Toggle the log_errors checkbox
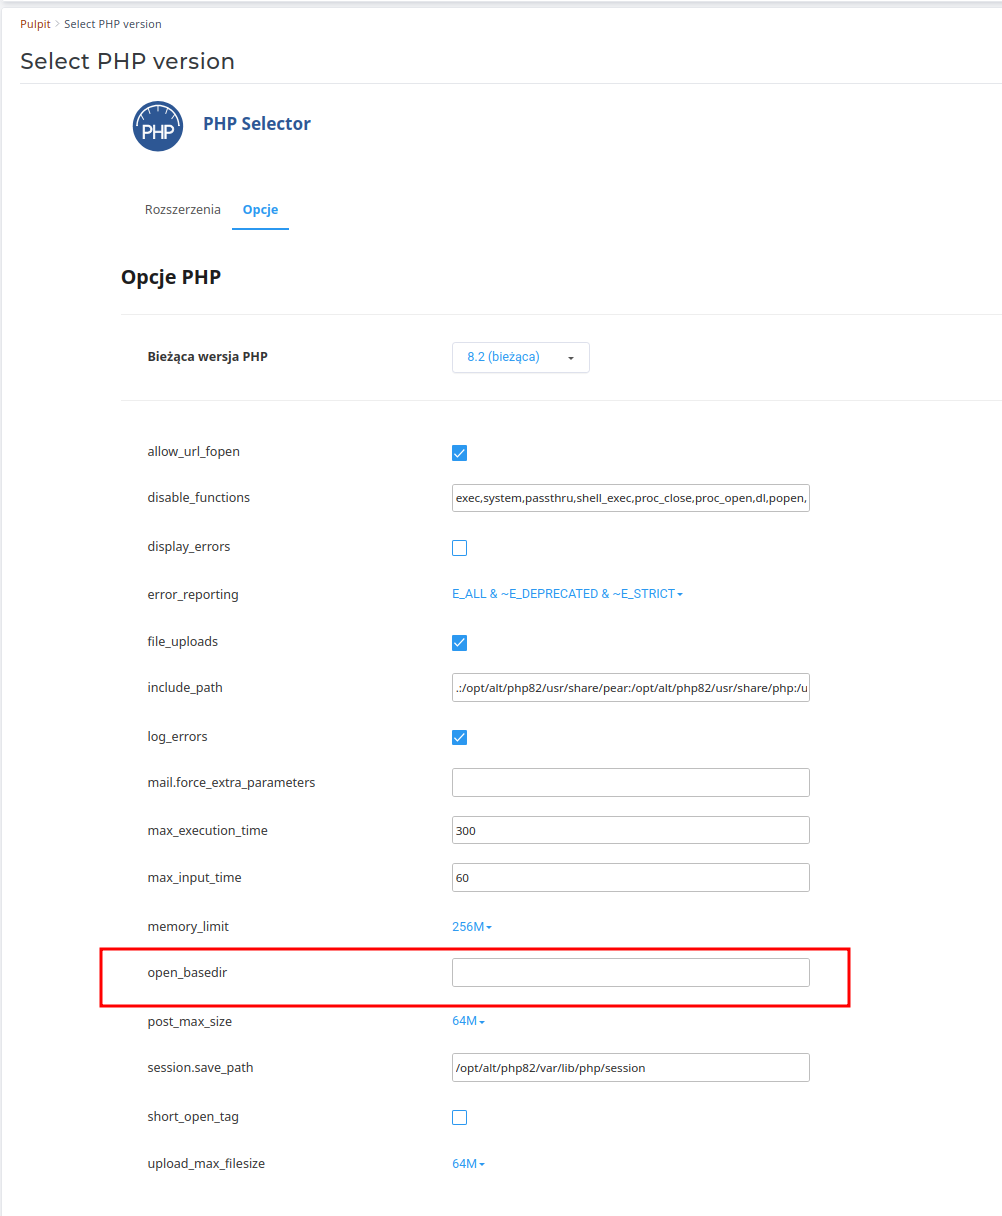 (460, 738)
